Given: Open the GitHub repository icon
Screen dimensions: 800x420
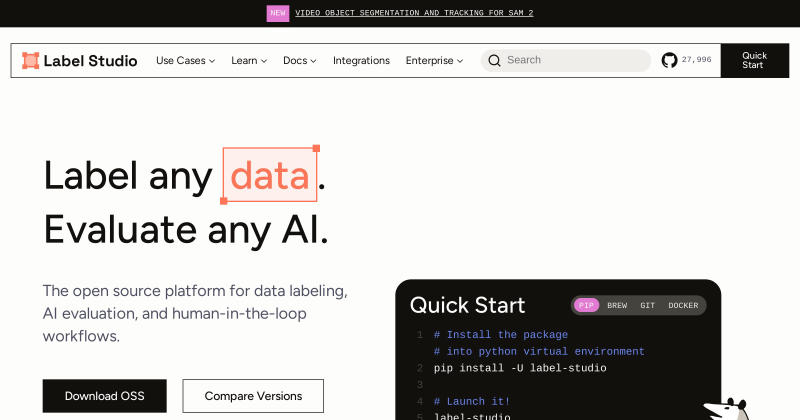Looking at the screenshot, I should click(x=669, y=60).
